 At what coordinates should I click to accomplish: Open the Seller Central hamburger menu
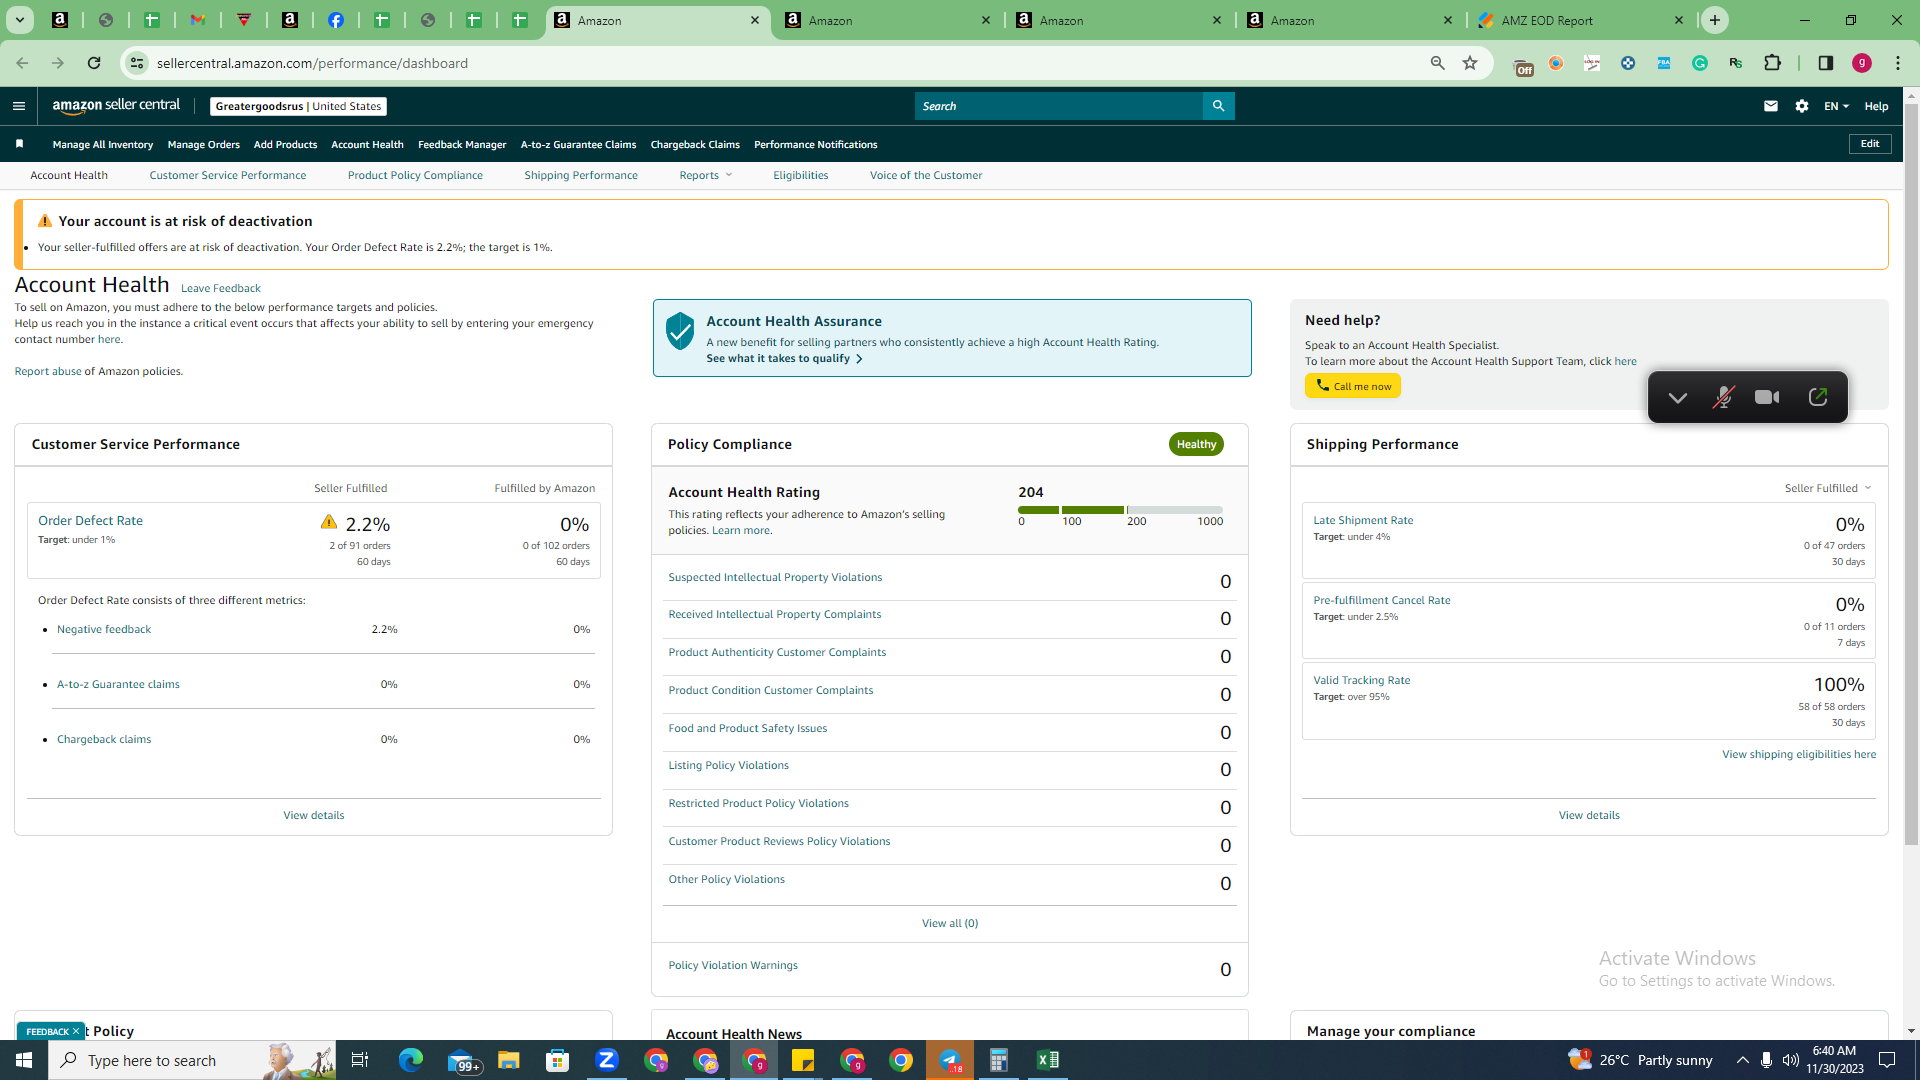click(x=18, y=106)
